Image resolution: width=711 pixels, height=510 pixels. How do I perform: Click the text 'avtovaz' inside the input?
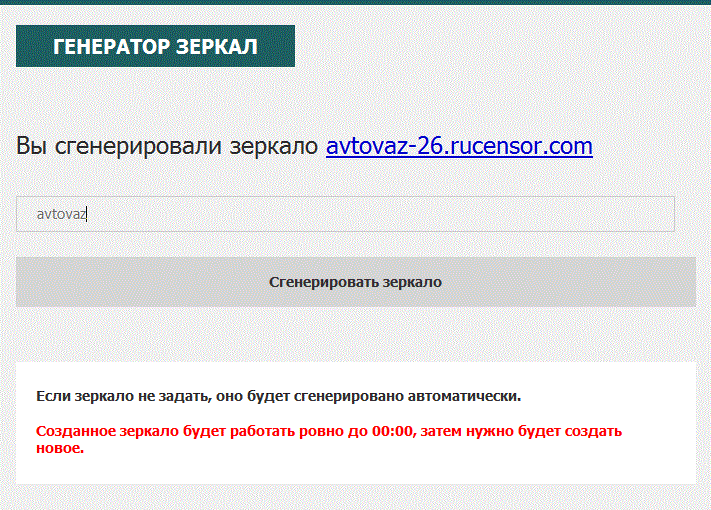pyautogui.click(x=61, y=214)
